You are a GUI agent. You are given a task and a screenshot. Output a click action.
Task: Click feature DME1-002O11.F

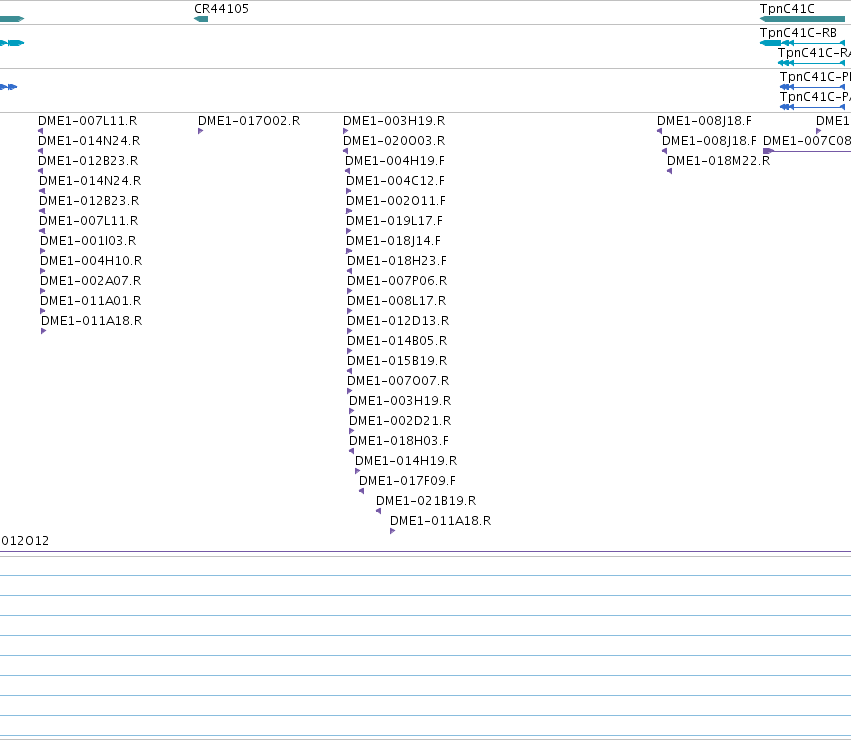click(396, 201)
